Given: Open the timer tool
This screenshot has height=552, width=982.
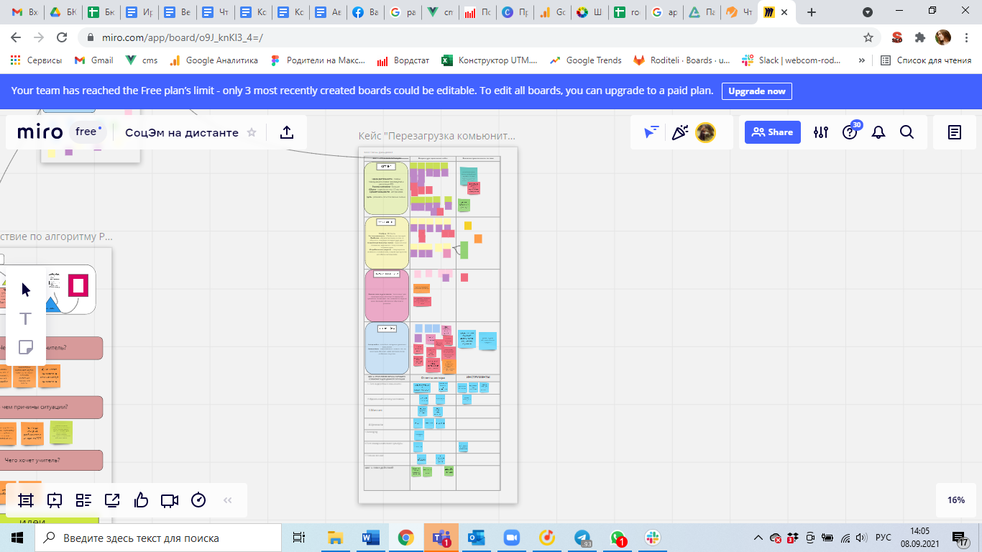Looking at the screenshot, I should [x=199, y=500].
